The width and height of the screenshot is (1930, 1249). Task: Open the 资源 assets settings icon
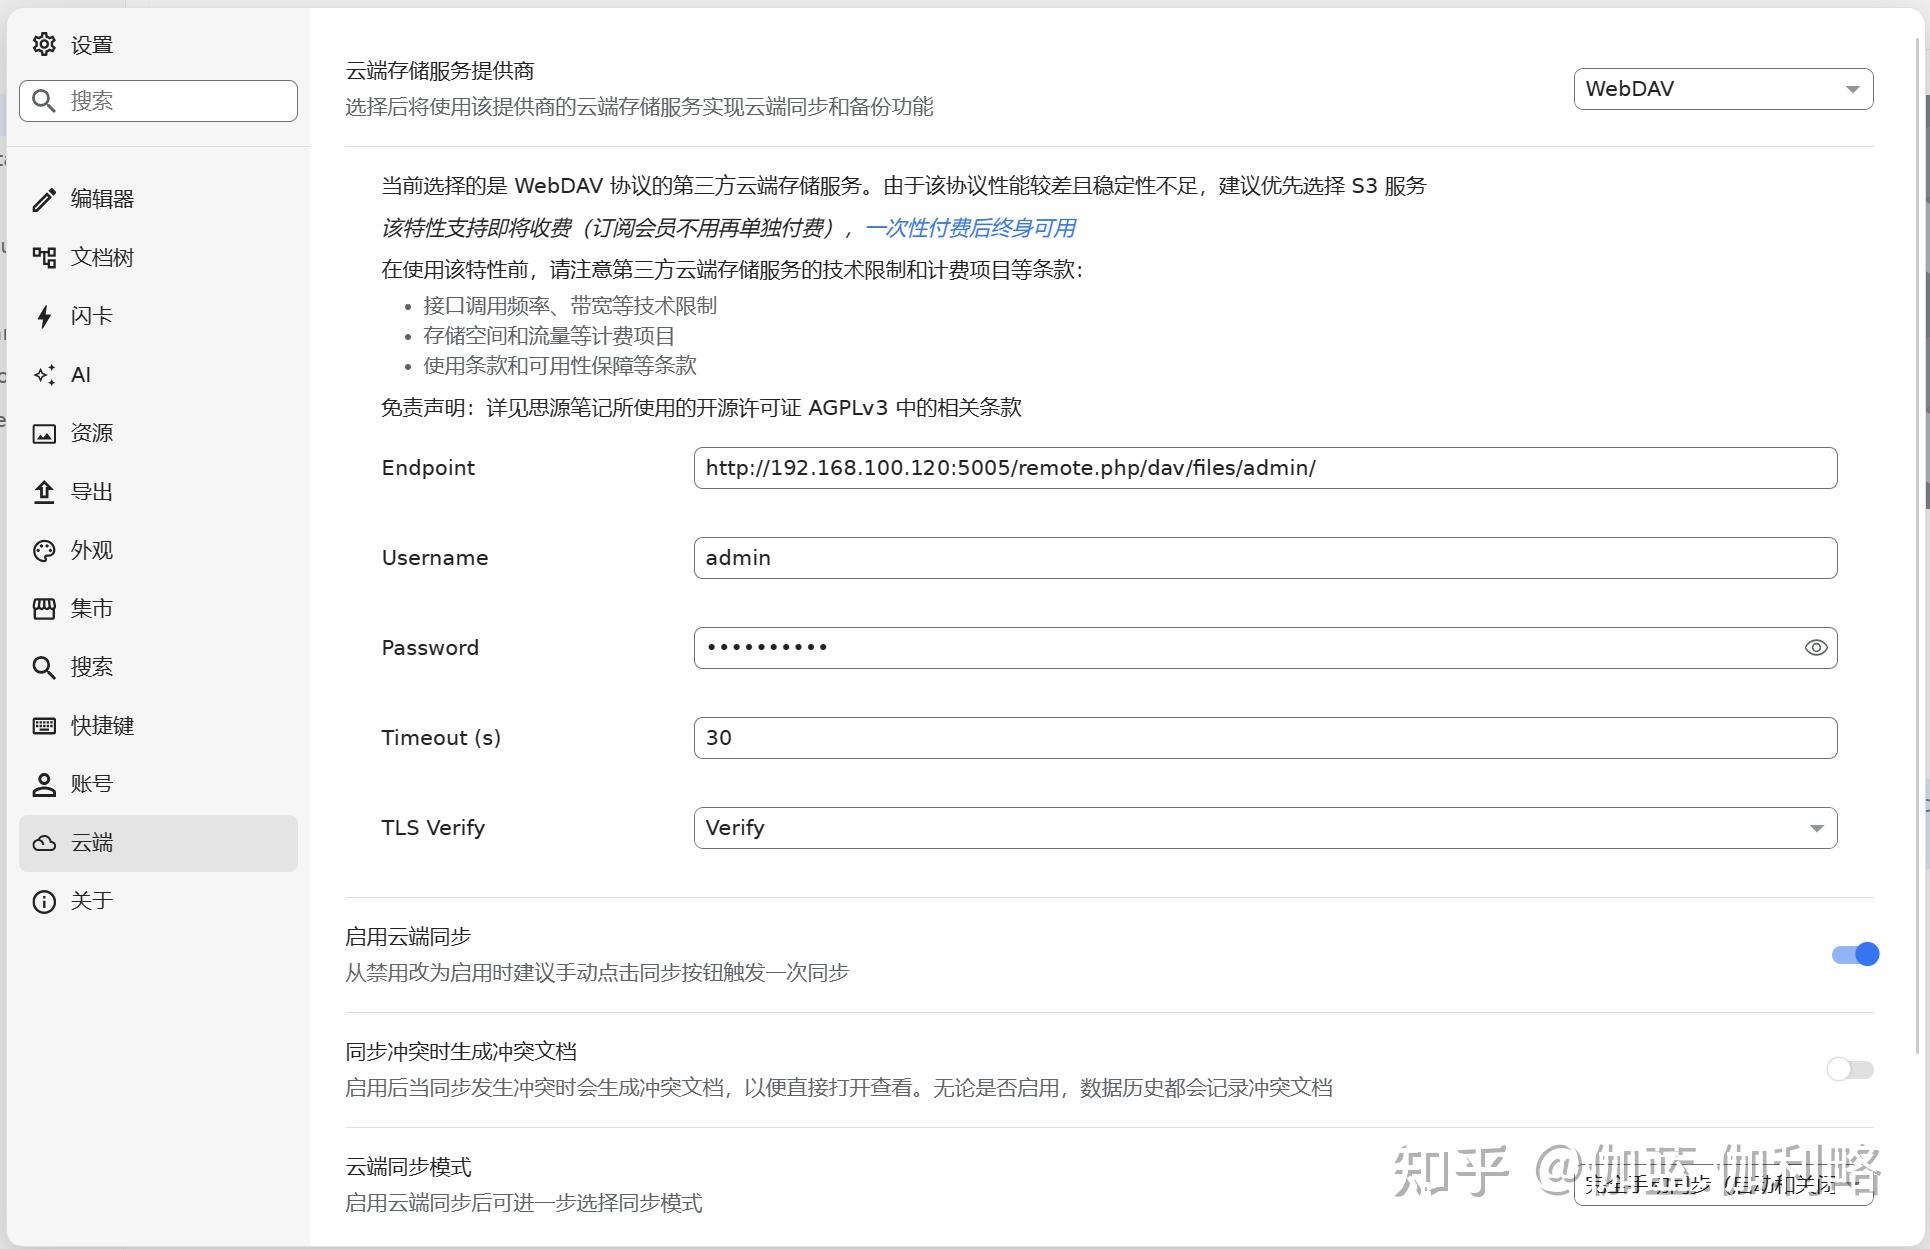click(44, 432)
